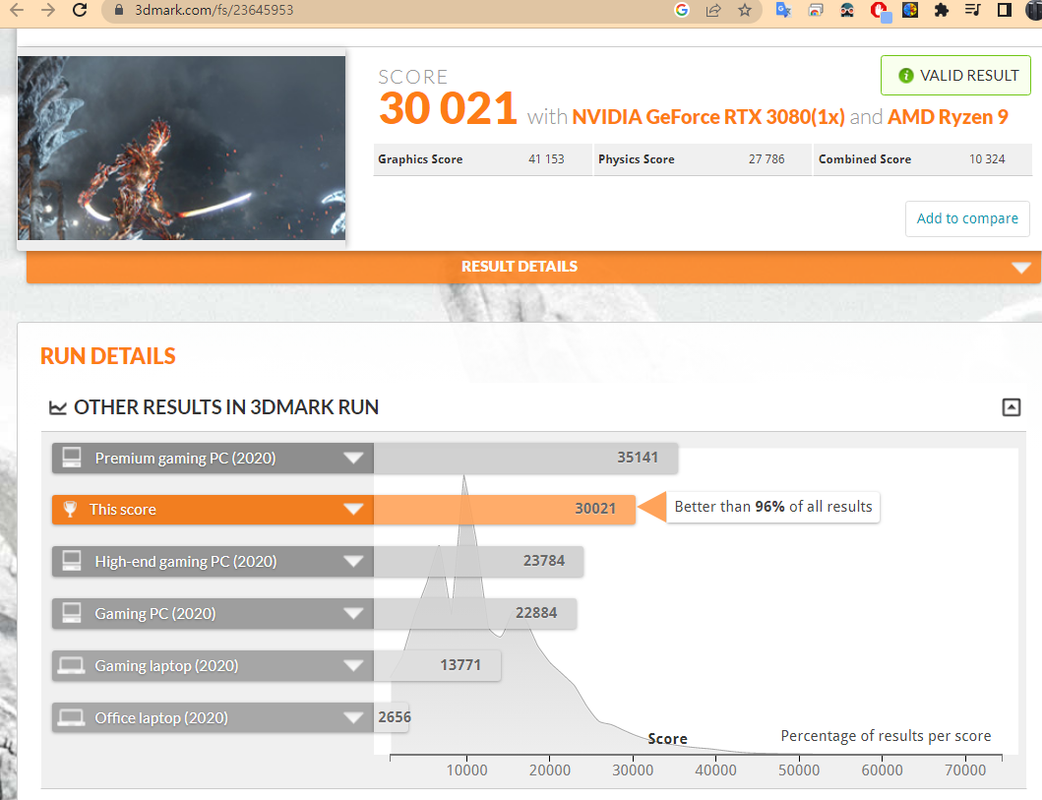
Task: Click the Graphics Score value 41 153
Action: coord(546,159)
